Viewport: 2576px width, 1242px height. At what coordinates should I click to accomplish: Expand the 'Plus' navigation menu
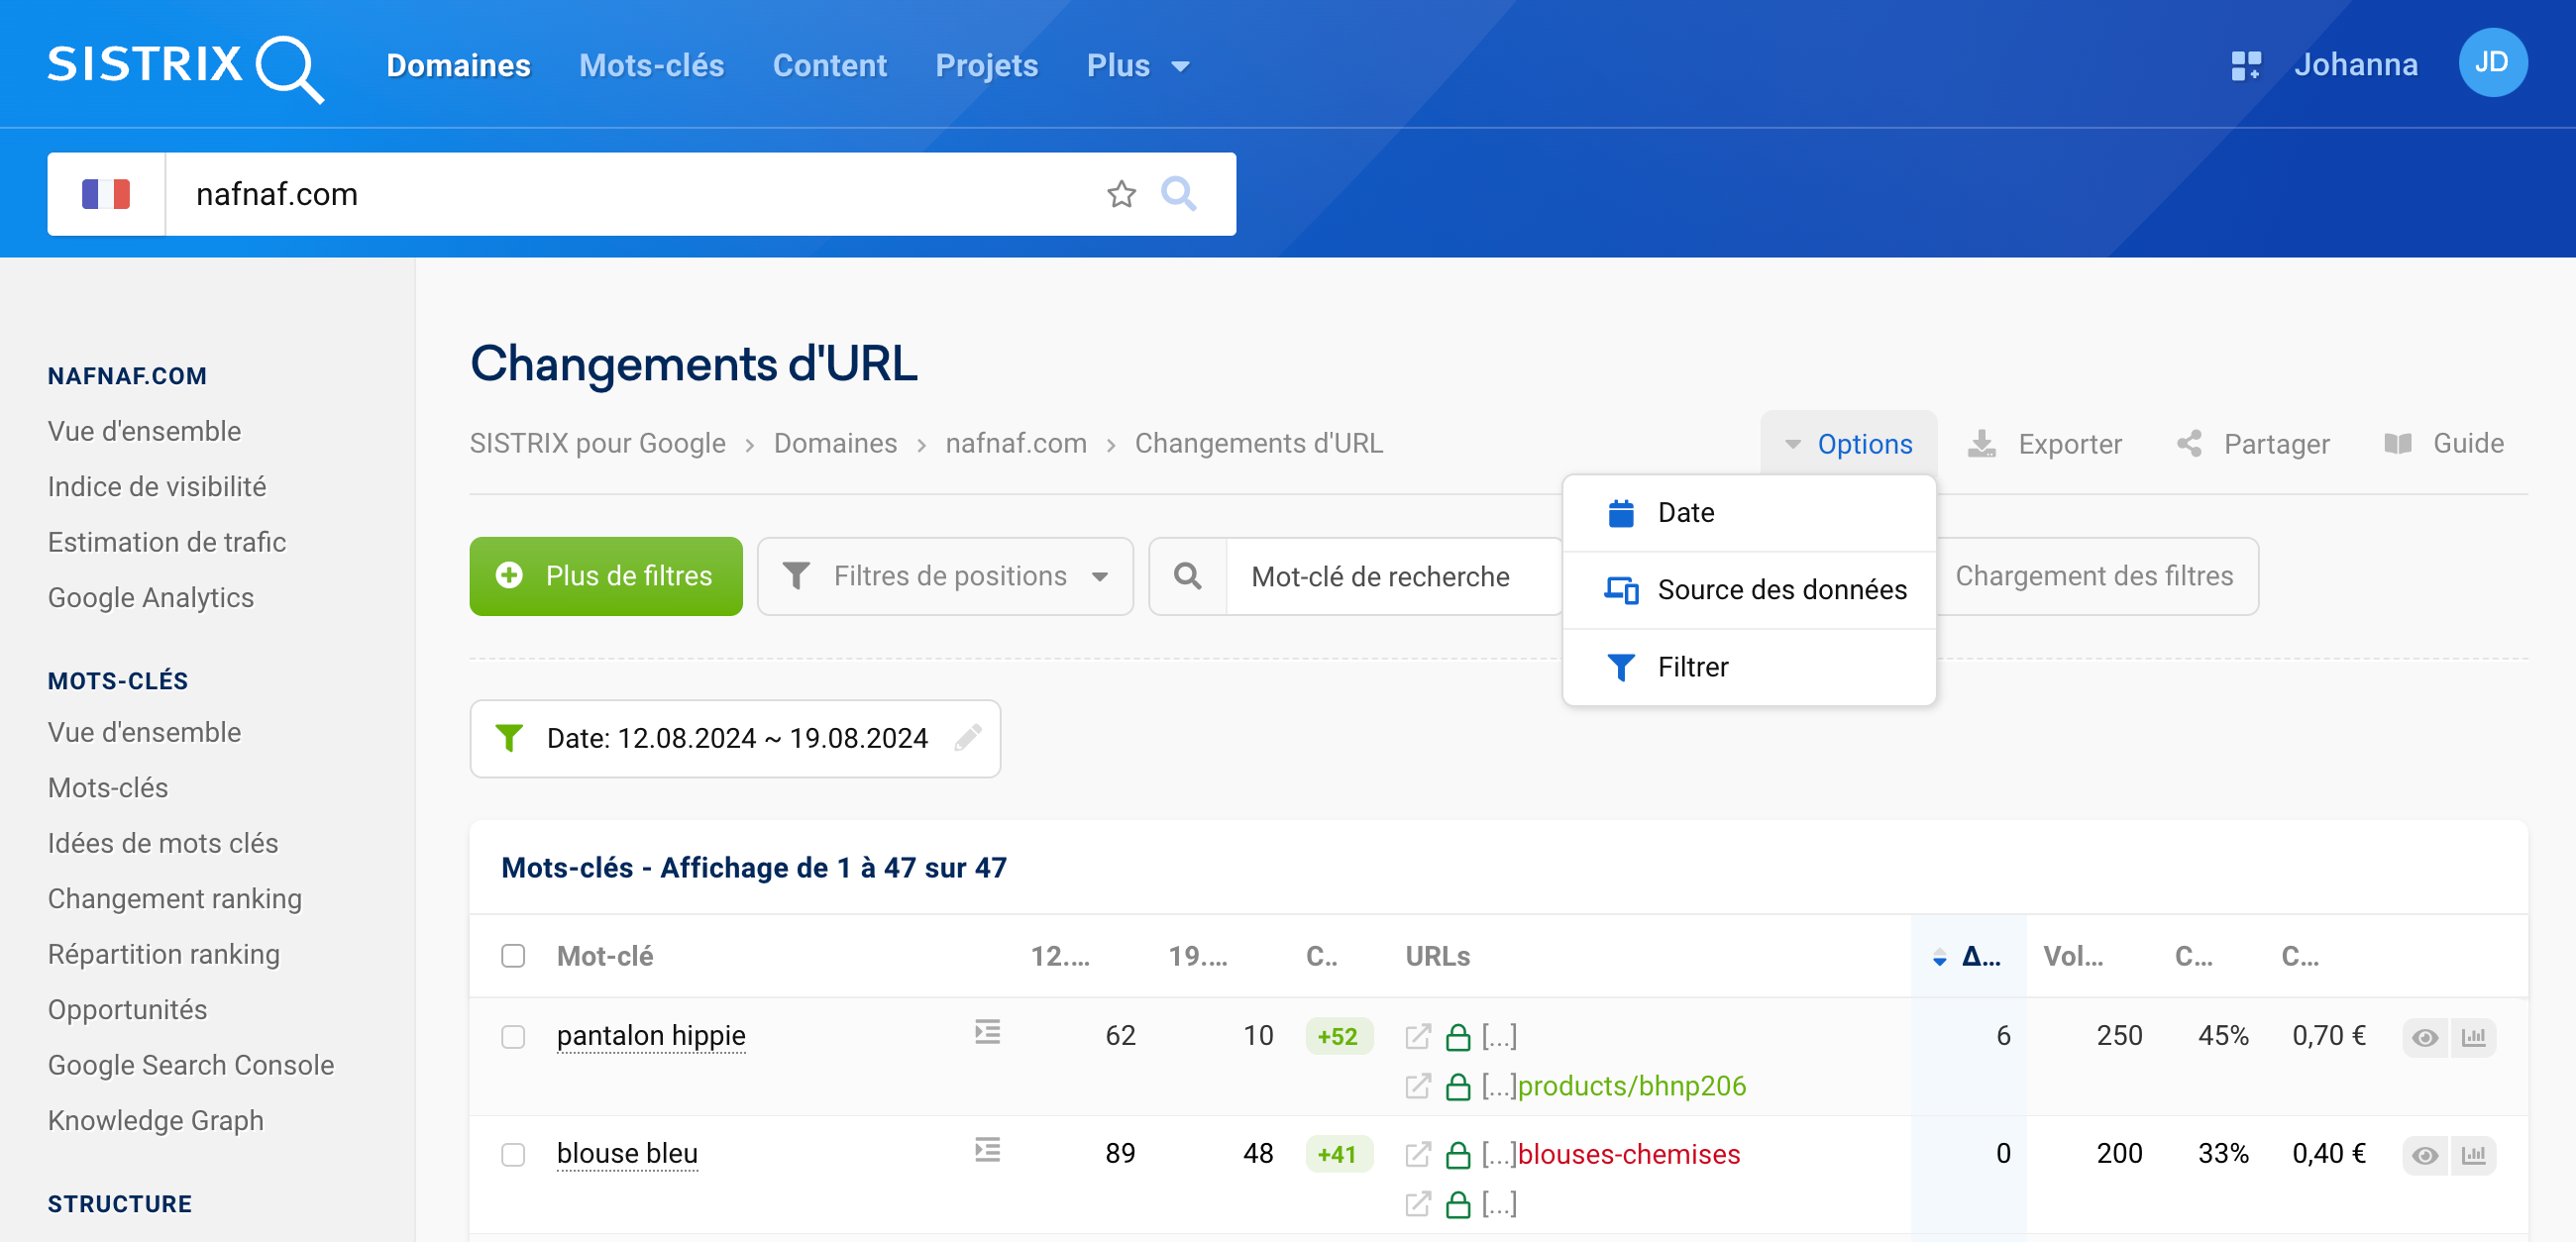[x=1136, y=67]
